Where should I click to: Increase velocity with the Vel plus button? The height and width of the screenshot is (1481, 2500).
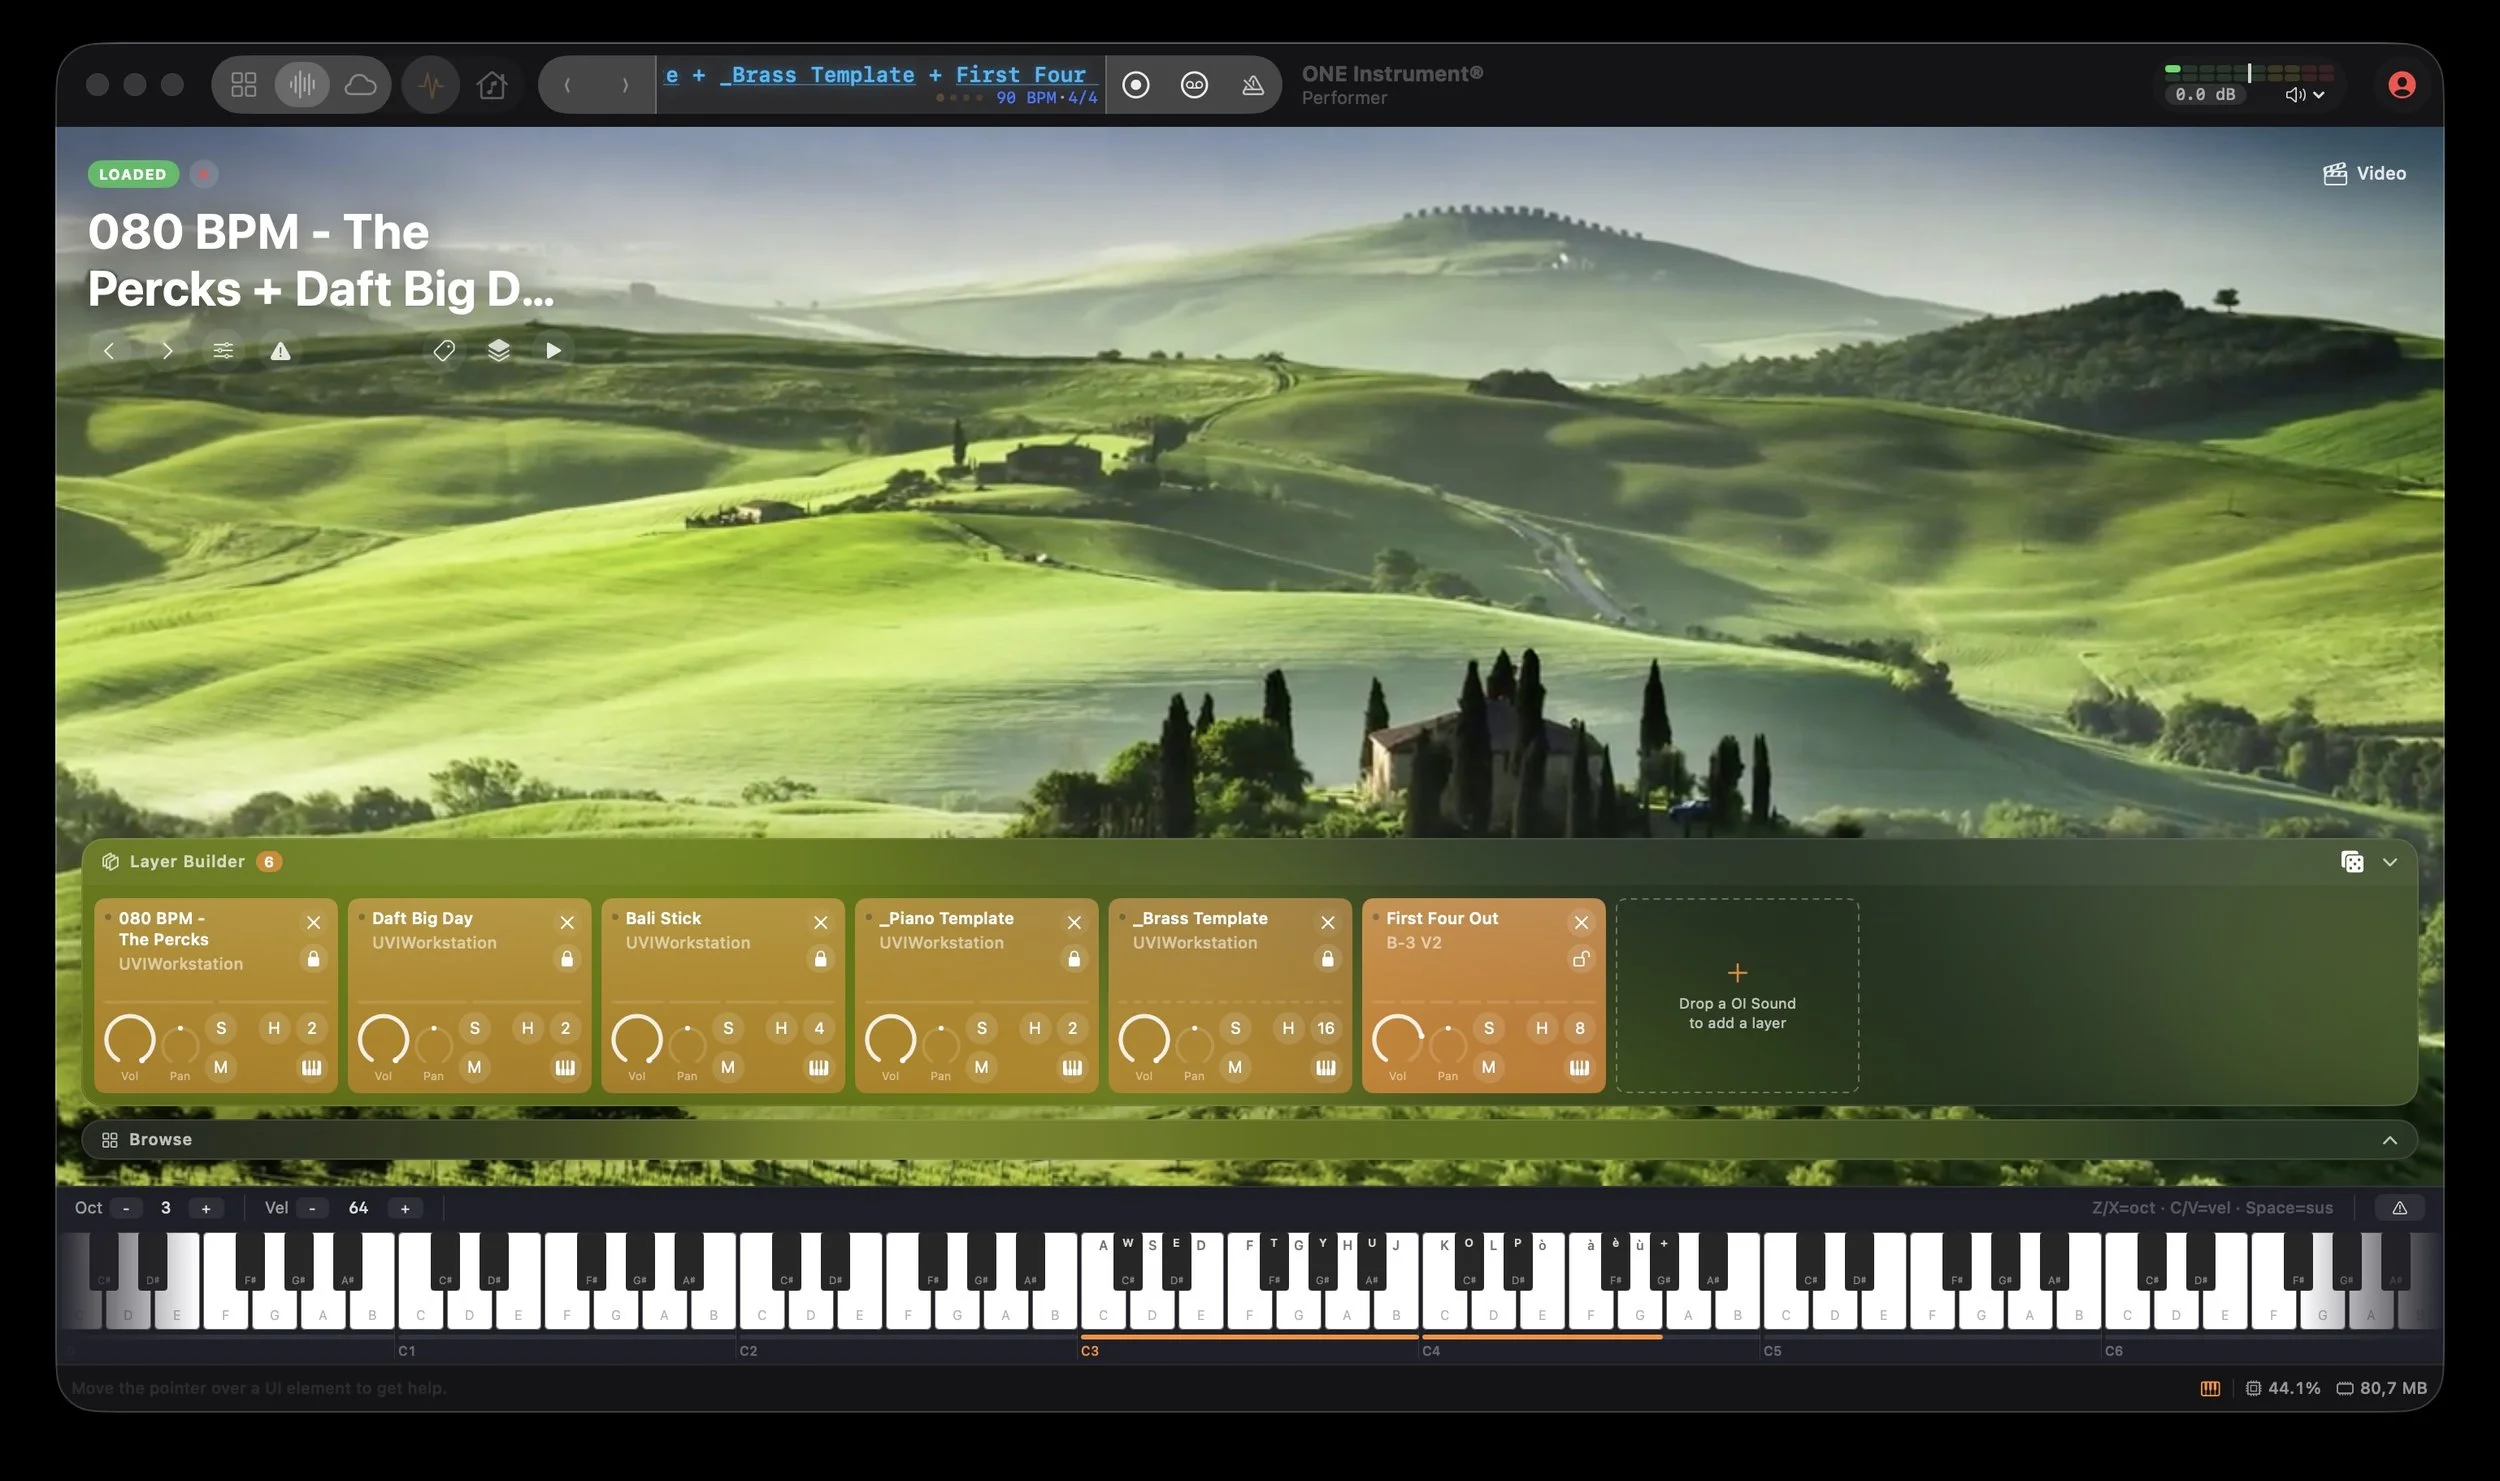coord(405,1208)
